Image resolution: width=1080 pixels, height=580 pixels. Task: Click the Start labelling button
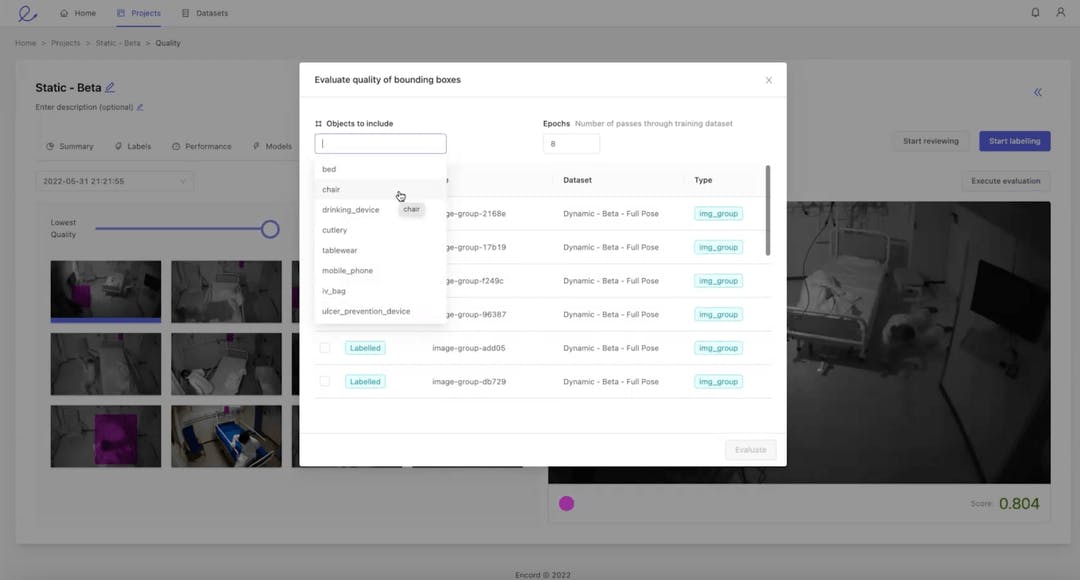coord(1014,140)
